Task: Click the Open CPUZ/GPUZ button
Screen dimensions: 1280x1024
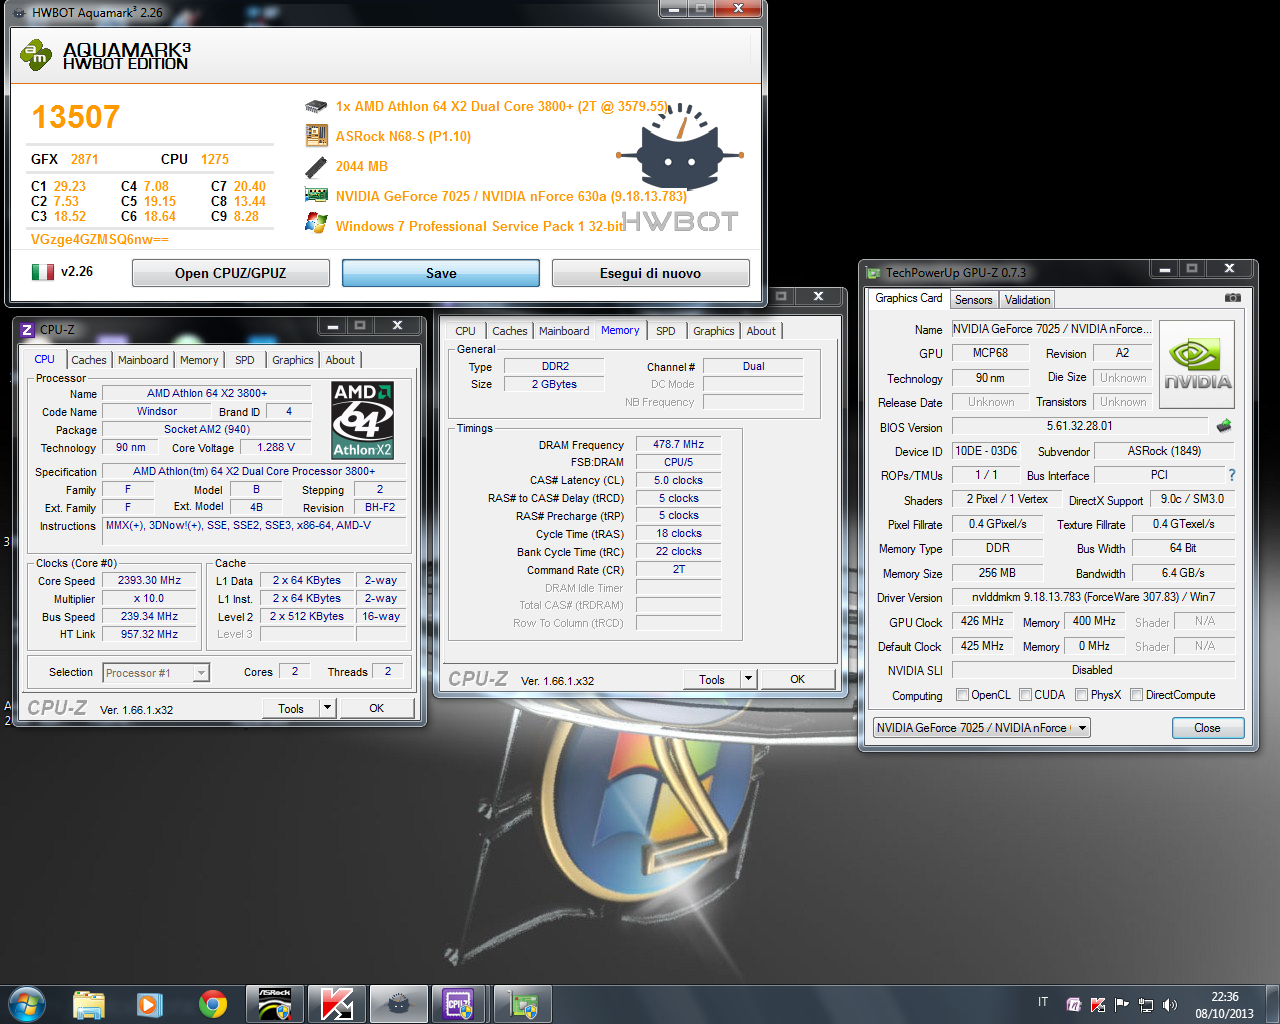Action: pyautogui.click(x=231, y=273)
